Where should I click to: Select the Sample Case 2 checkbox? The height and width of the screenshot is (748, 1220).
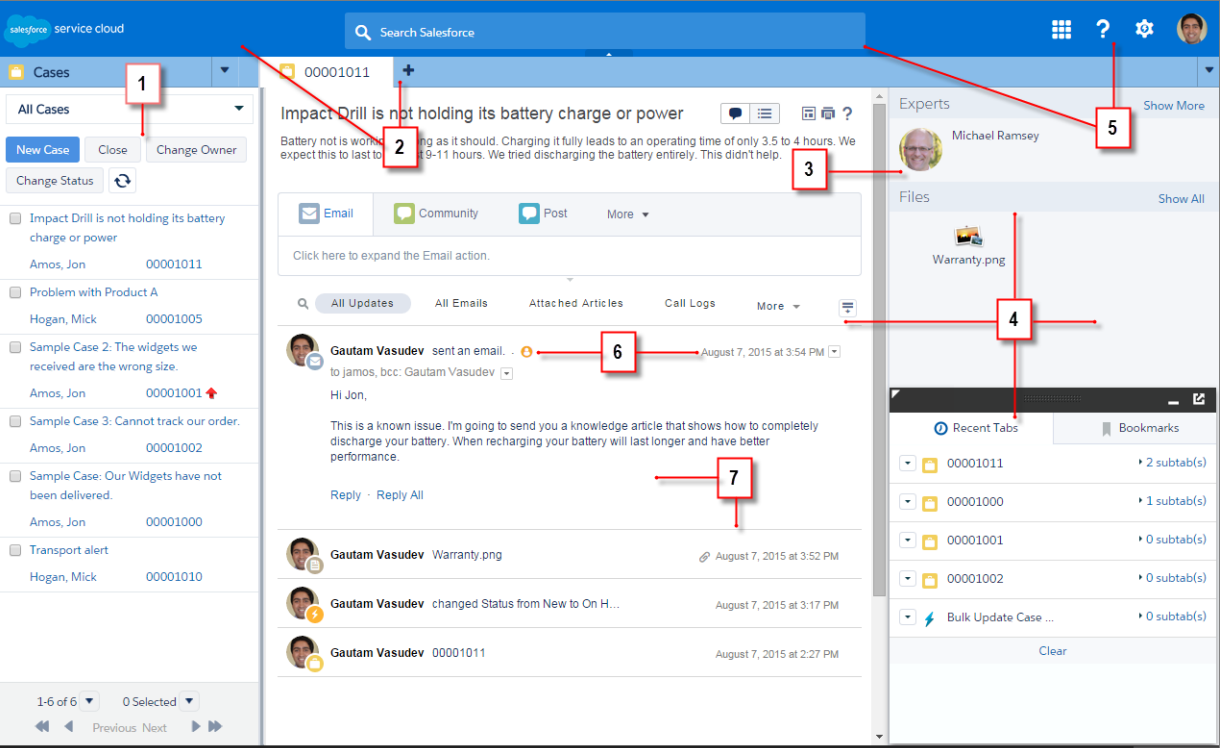pyautogui.click(x=15, y=347)
